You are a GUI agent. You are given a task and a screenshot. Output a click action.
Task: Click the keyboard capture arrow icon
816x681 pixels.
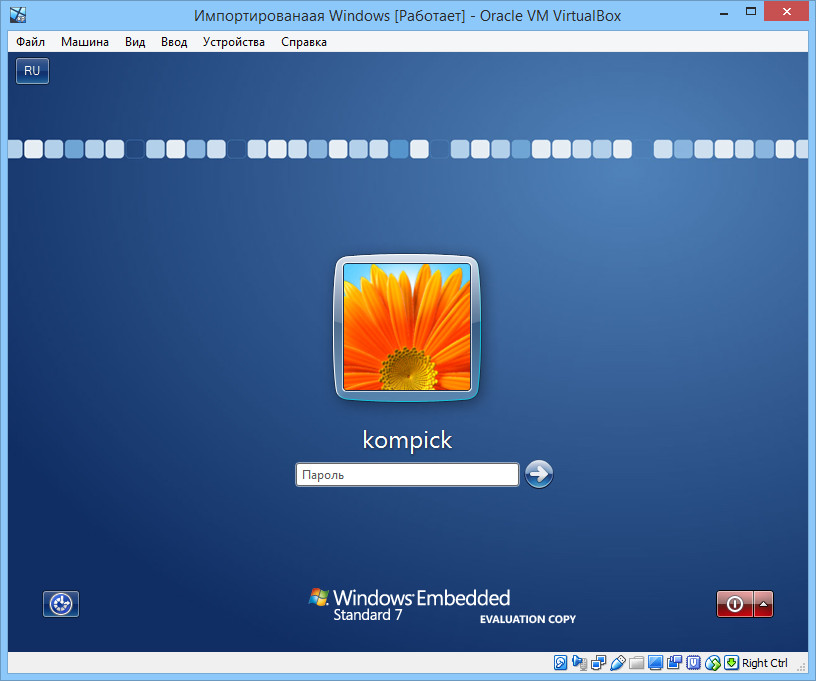point(731,663)
